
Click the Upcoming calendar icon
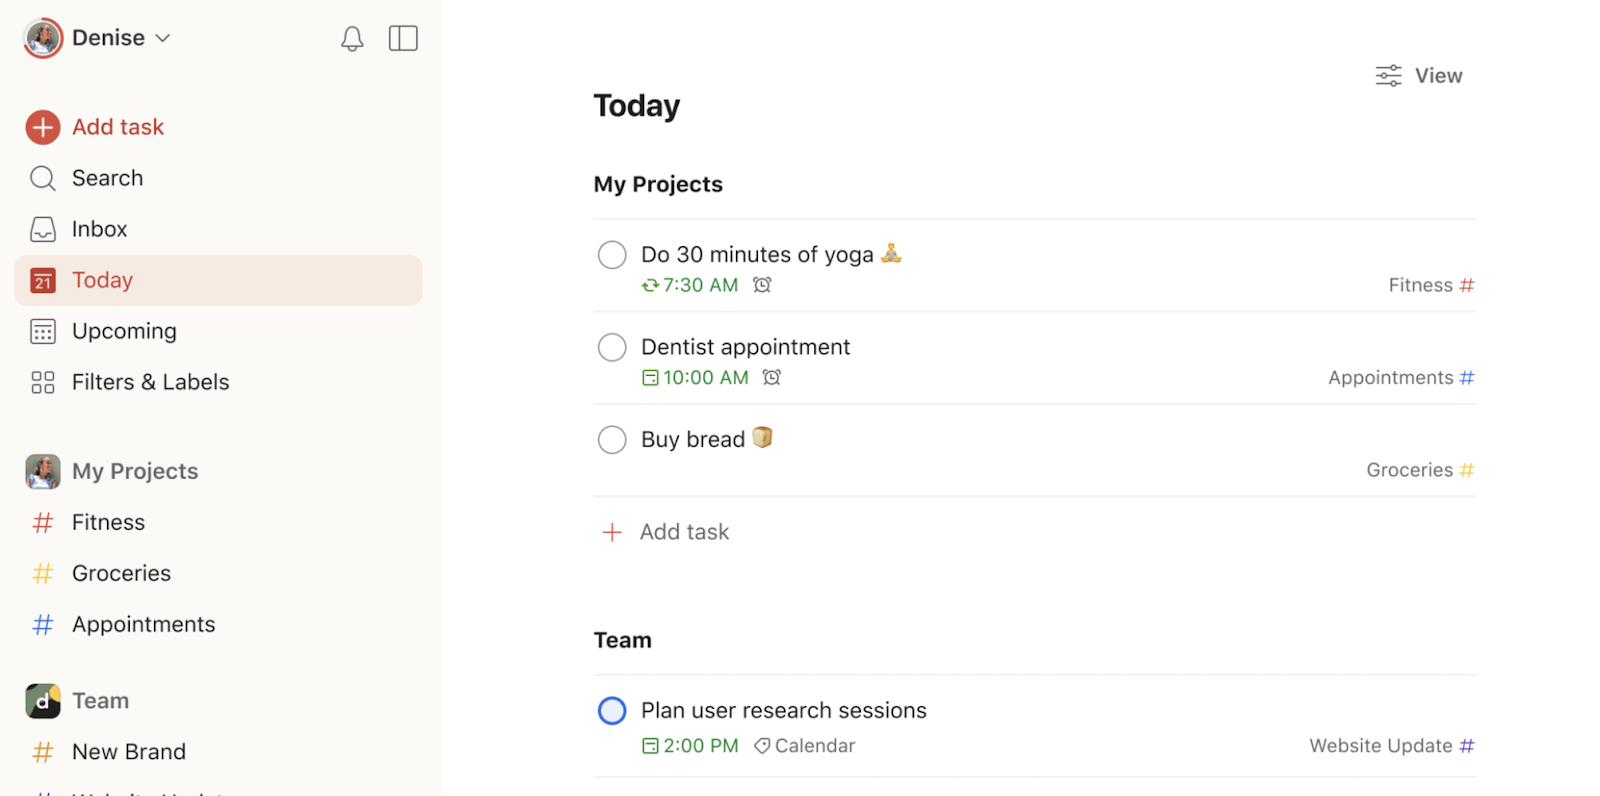(x=42, y=331)
